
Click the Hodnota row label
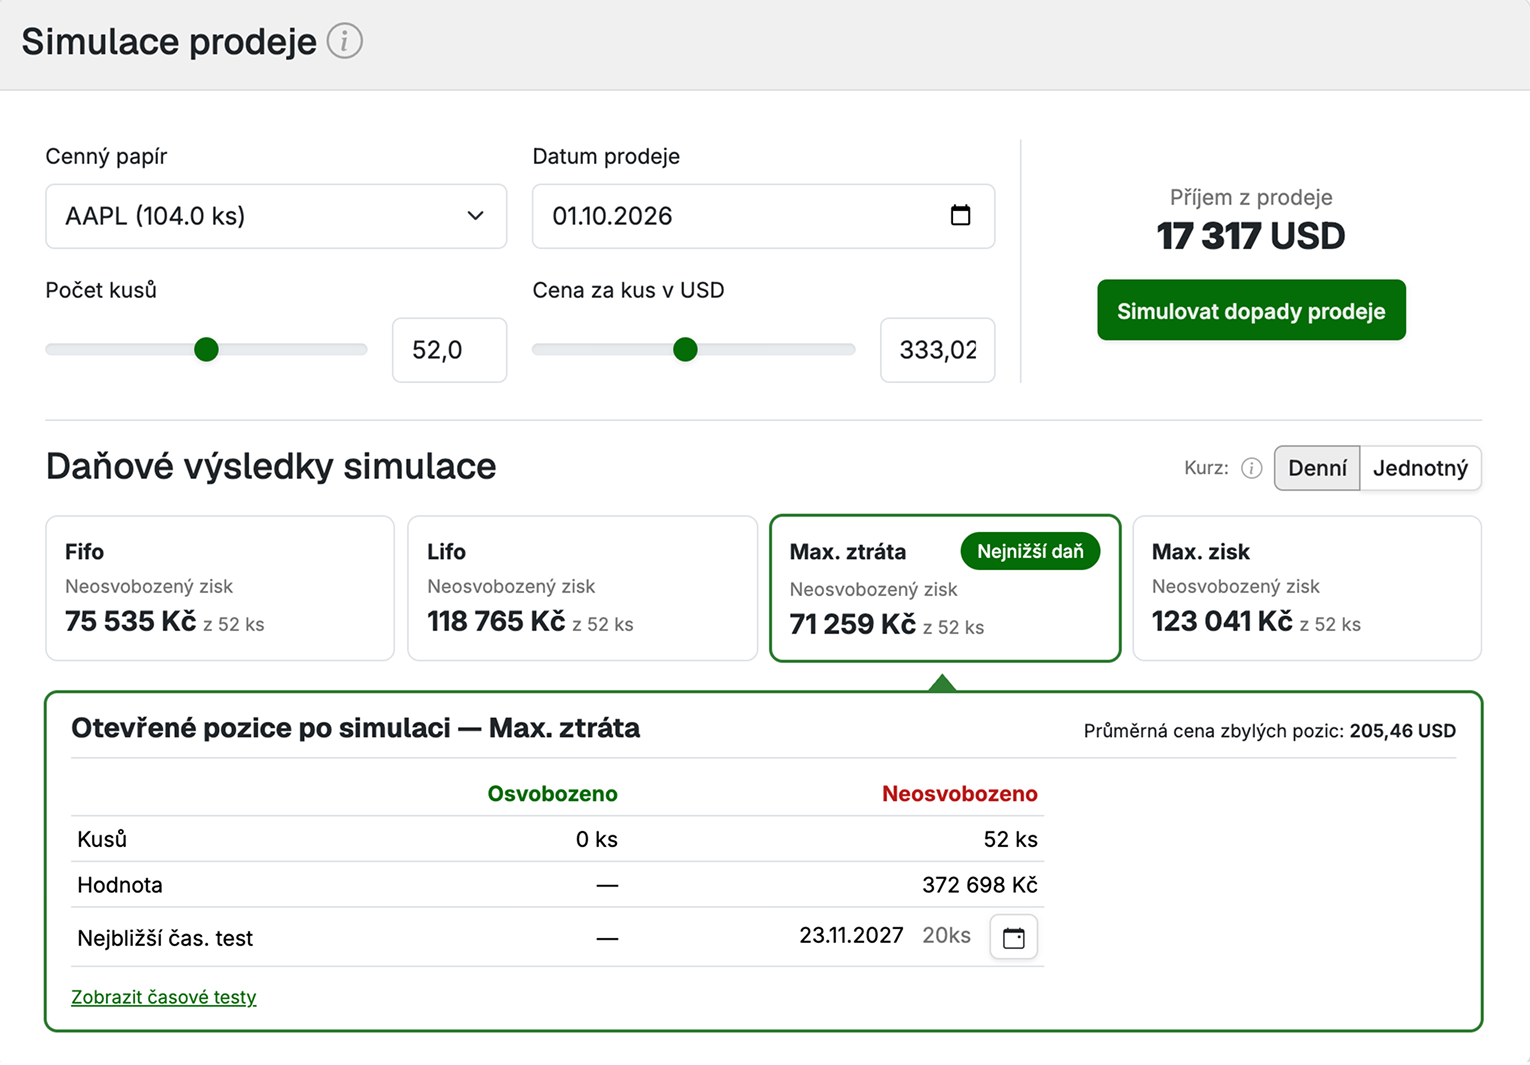click(120, 885)
